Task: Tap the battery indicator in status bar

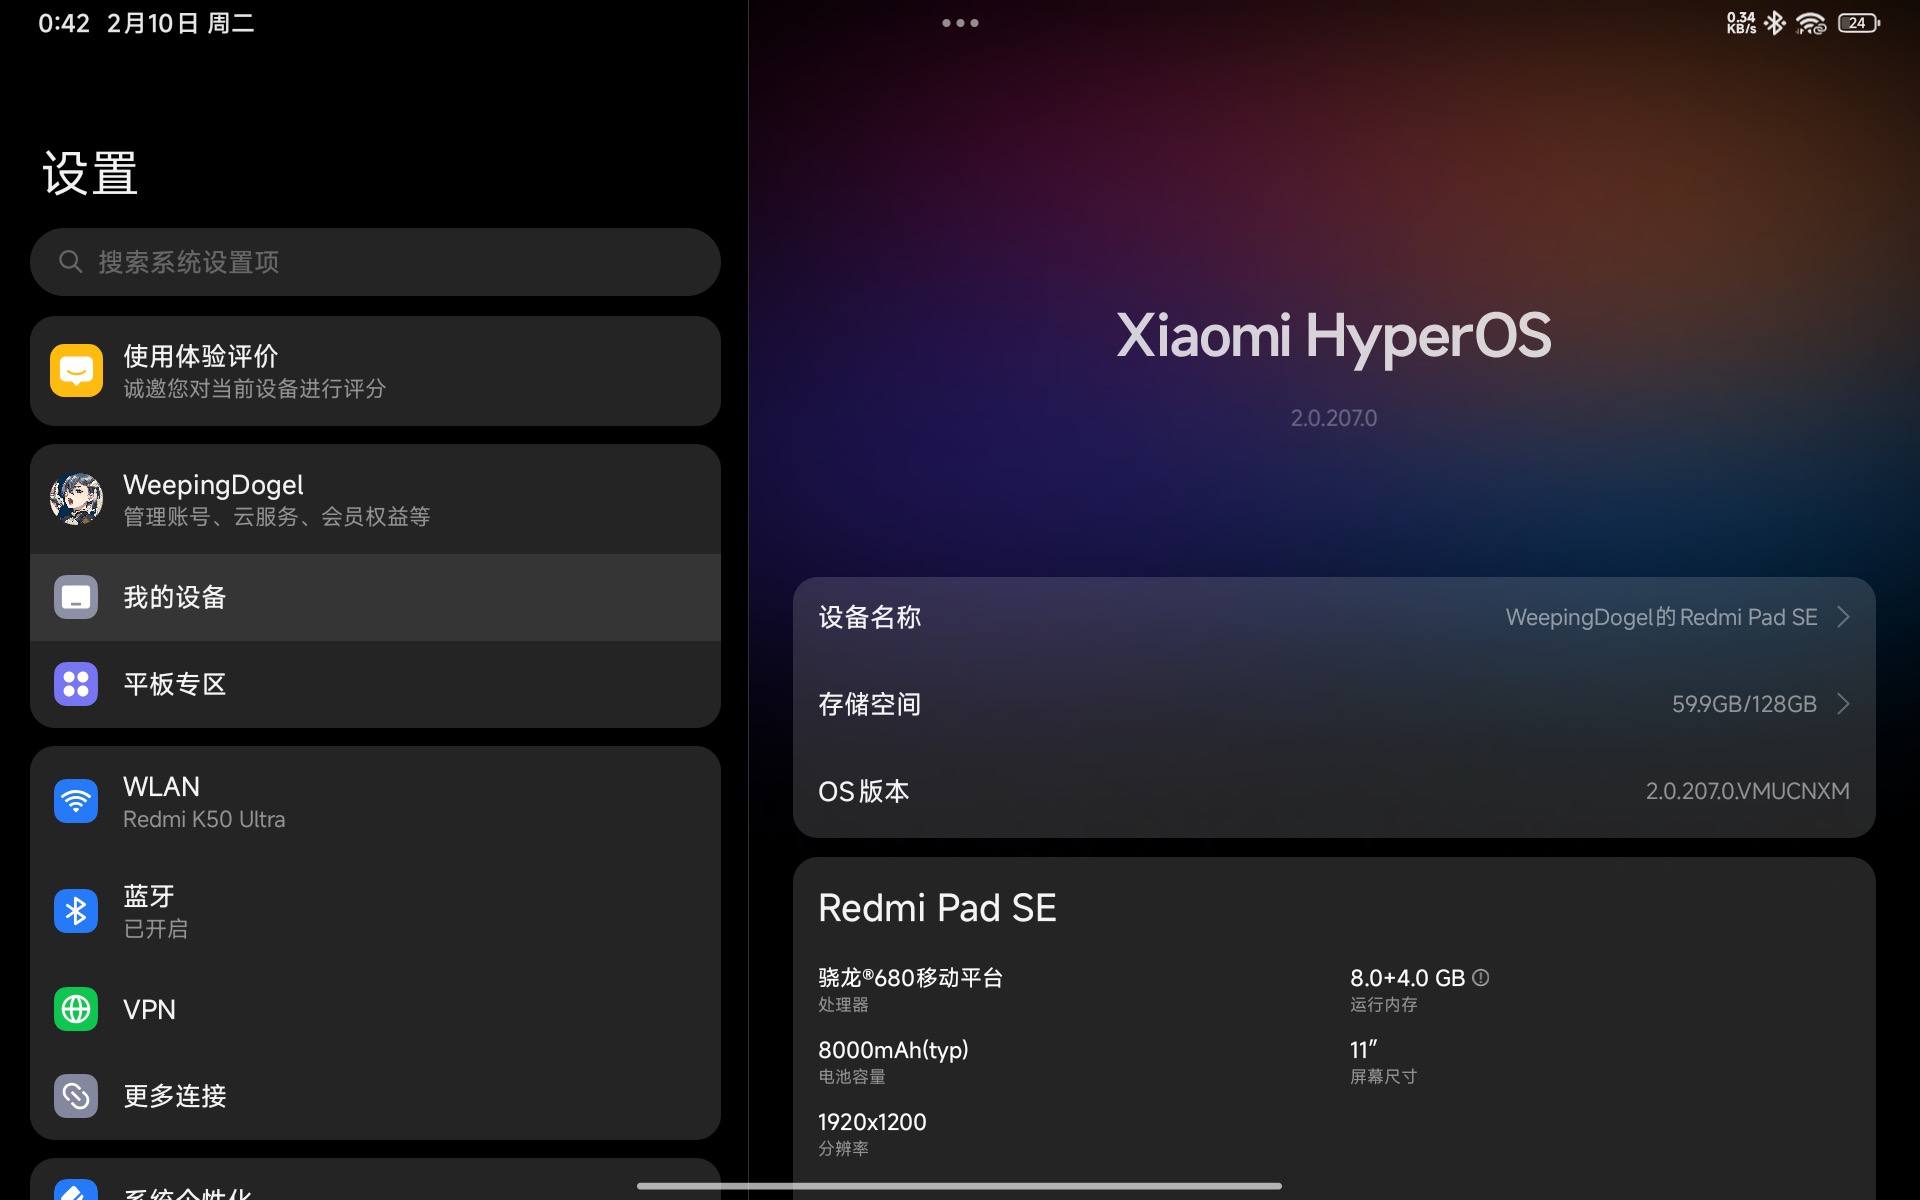Action: 1858,23
